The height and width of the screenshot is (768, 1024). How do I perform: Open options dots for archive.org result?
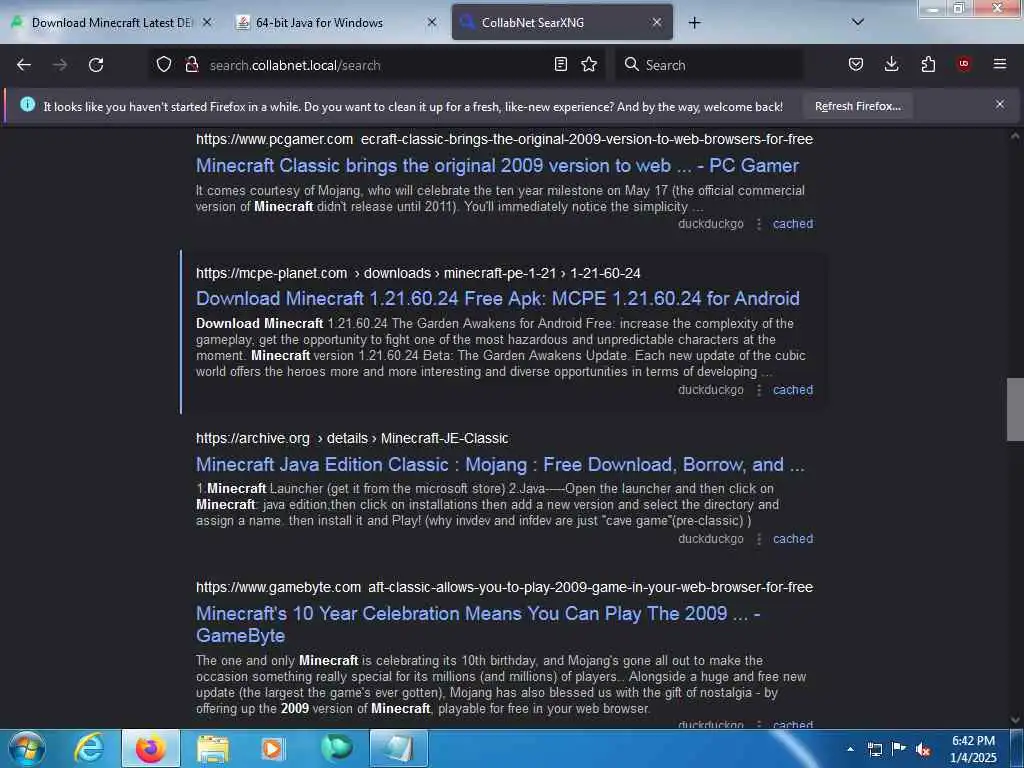coord(758,539)
